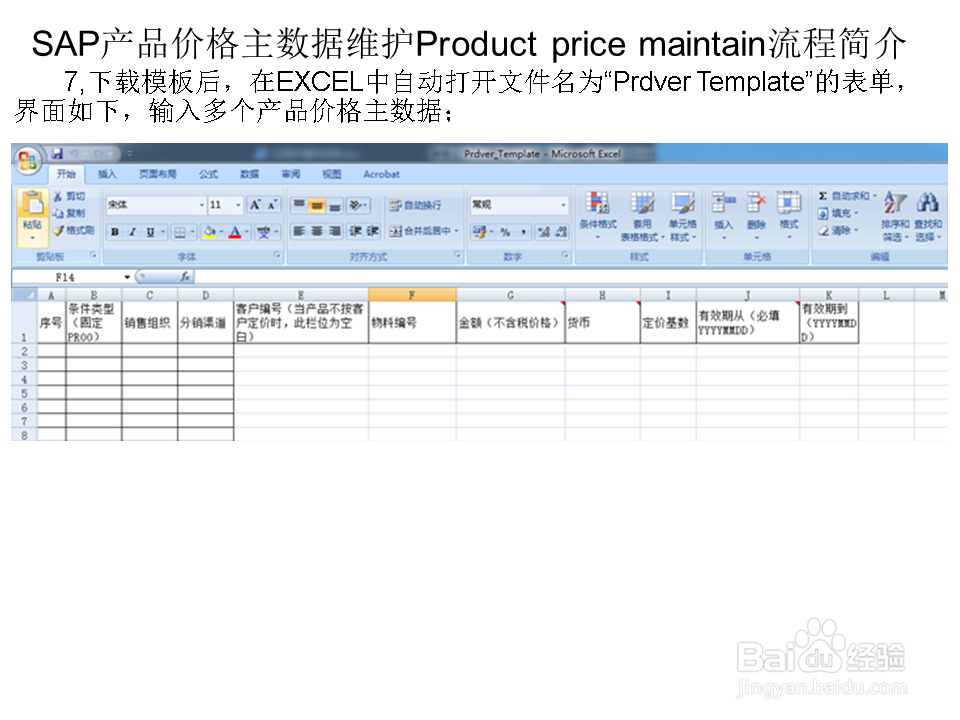Viewport: 960px width, 720px height.
Task: Open fill color dropdown arrow
Action: point(221,232)
